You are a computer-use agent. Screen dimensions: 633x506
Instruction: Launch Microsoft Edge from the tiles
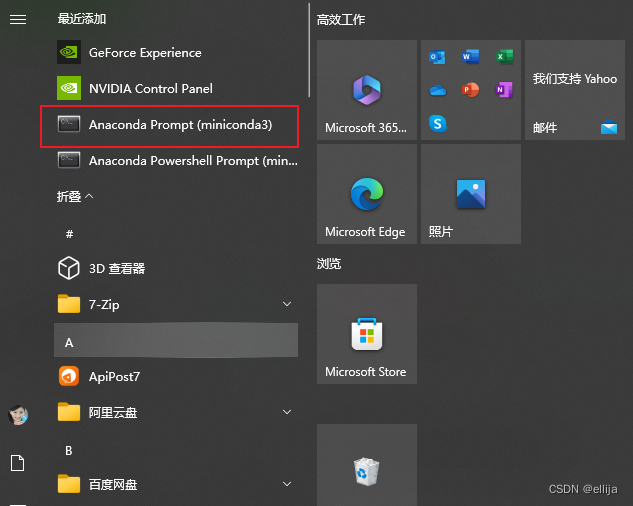pyautogui.click(x=366, y=194)
